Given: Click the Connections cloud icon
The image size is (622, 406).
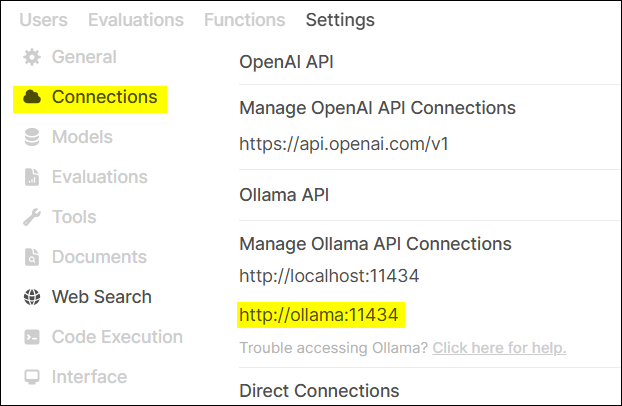Looking at the screenshot, I should tap(31, 98).
